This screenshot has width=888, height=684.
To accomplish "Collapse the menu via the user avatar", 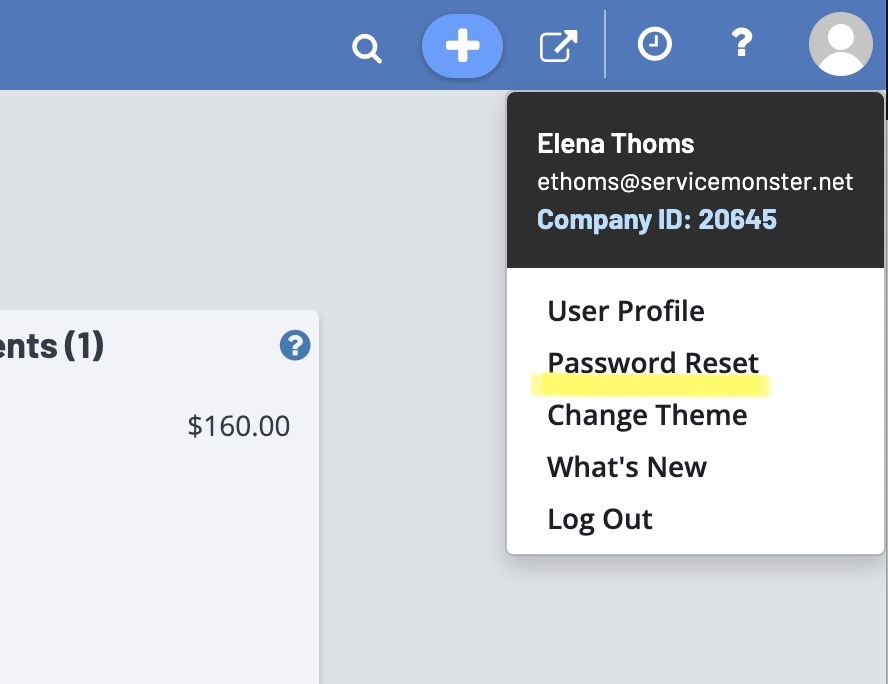I will pos(840,44).
